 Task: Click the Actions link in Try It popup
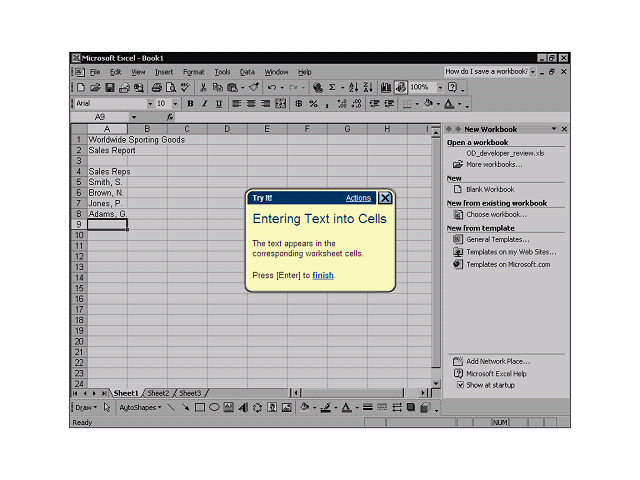click(x=358, y=198)
